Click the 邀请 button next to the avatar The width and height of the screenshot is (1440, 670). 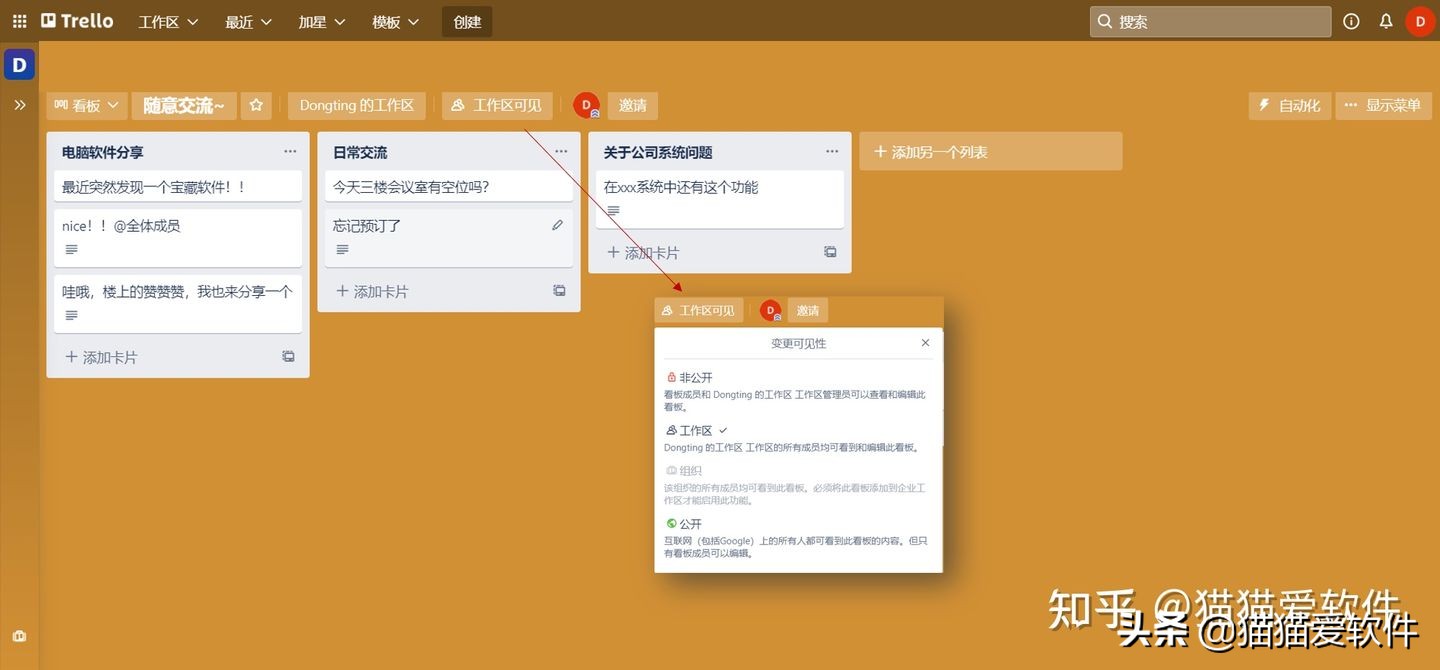coord(632,105)
